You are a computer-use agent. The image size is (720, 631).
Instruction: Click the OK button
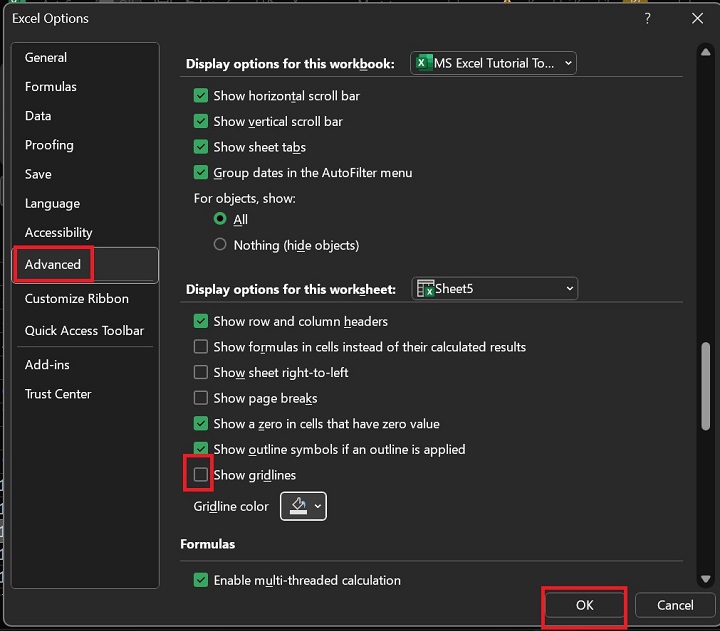[x=585, y=605]
